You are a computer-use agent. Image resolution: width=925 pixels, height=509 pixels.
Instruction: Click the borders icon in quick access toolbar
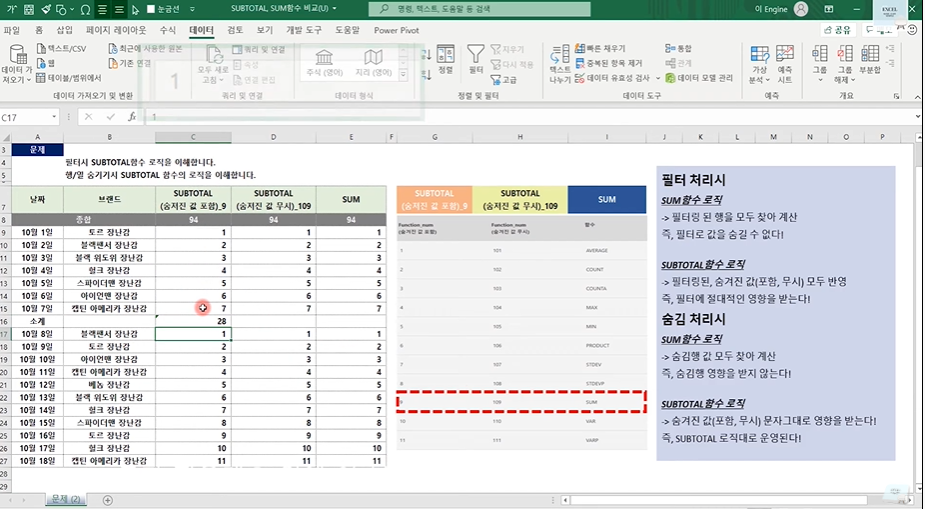pos(28,9)
